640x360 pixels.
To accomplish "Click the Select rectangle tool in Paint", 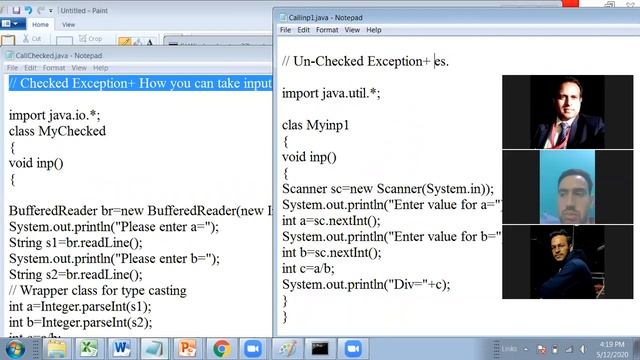I will pos(64,40).
